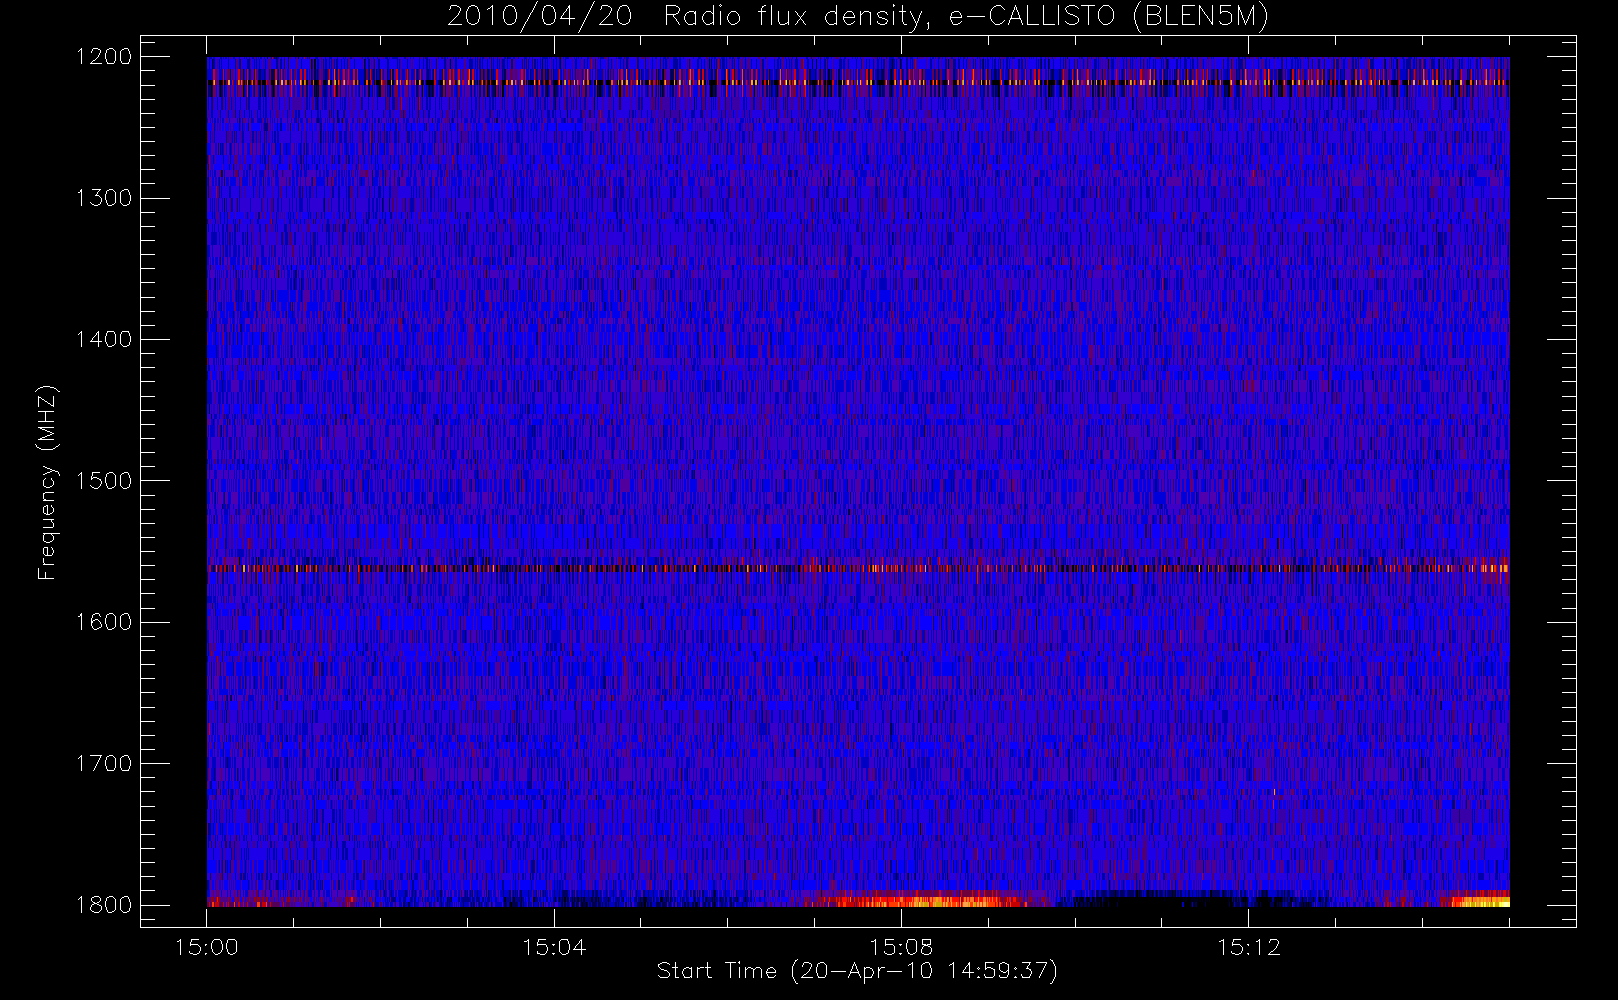
Task: Click the 1500 frequency tick label
Action: (x=104, y=481)
